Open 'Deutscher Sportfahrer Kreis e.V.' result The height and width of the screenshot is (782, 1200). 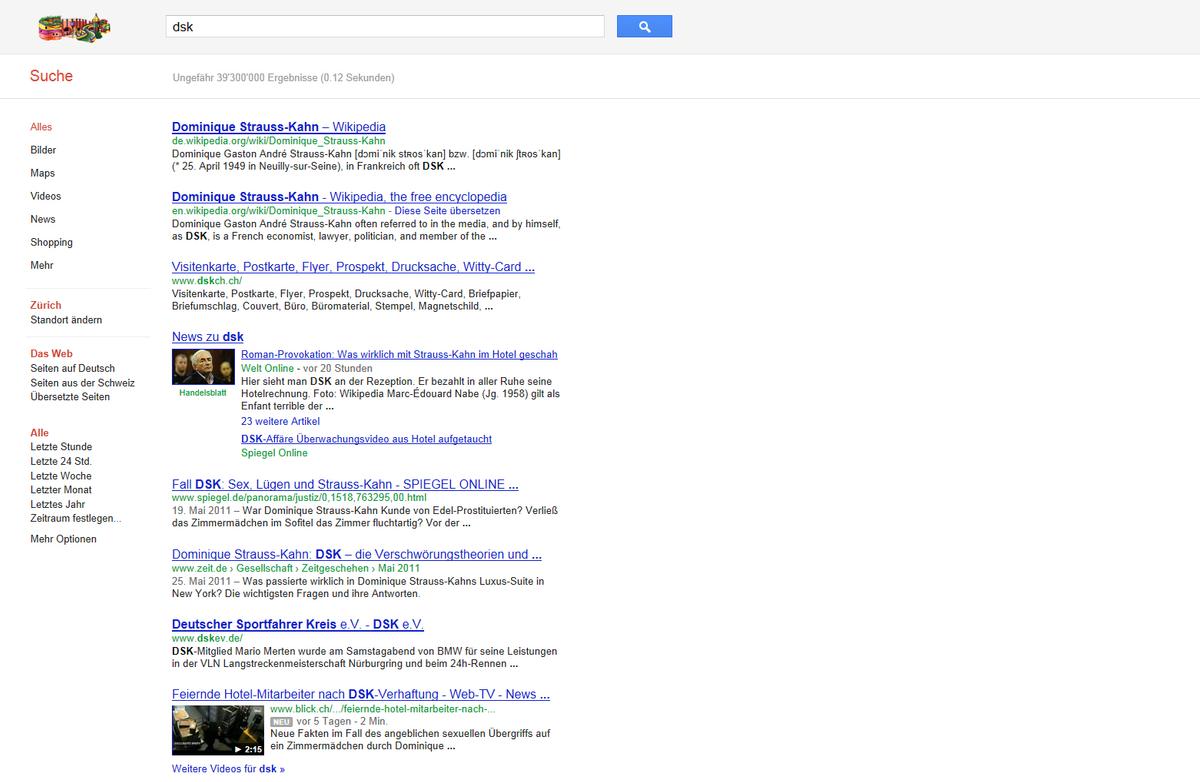(x=298, y=625)
